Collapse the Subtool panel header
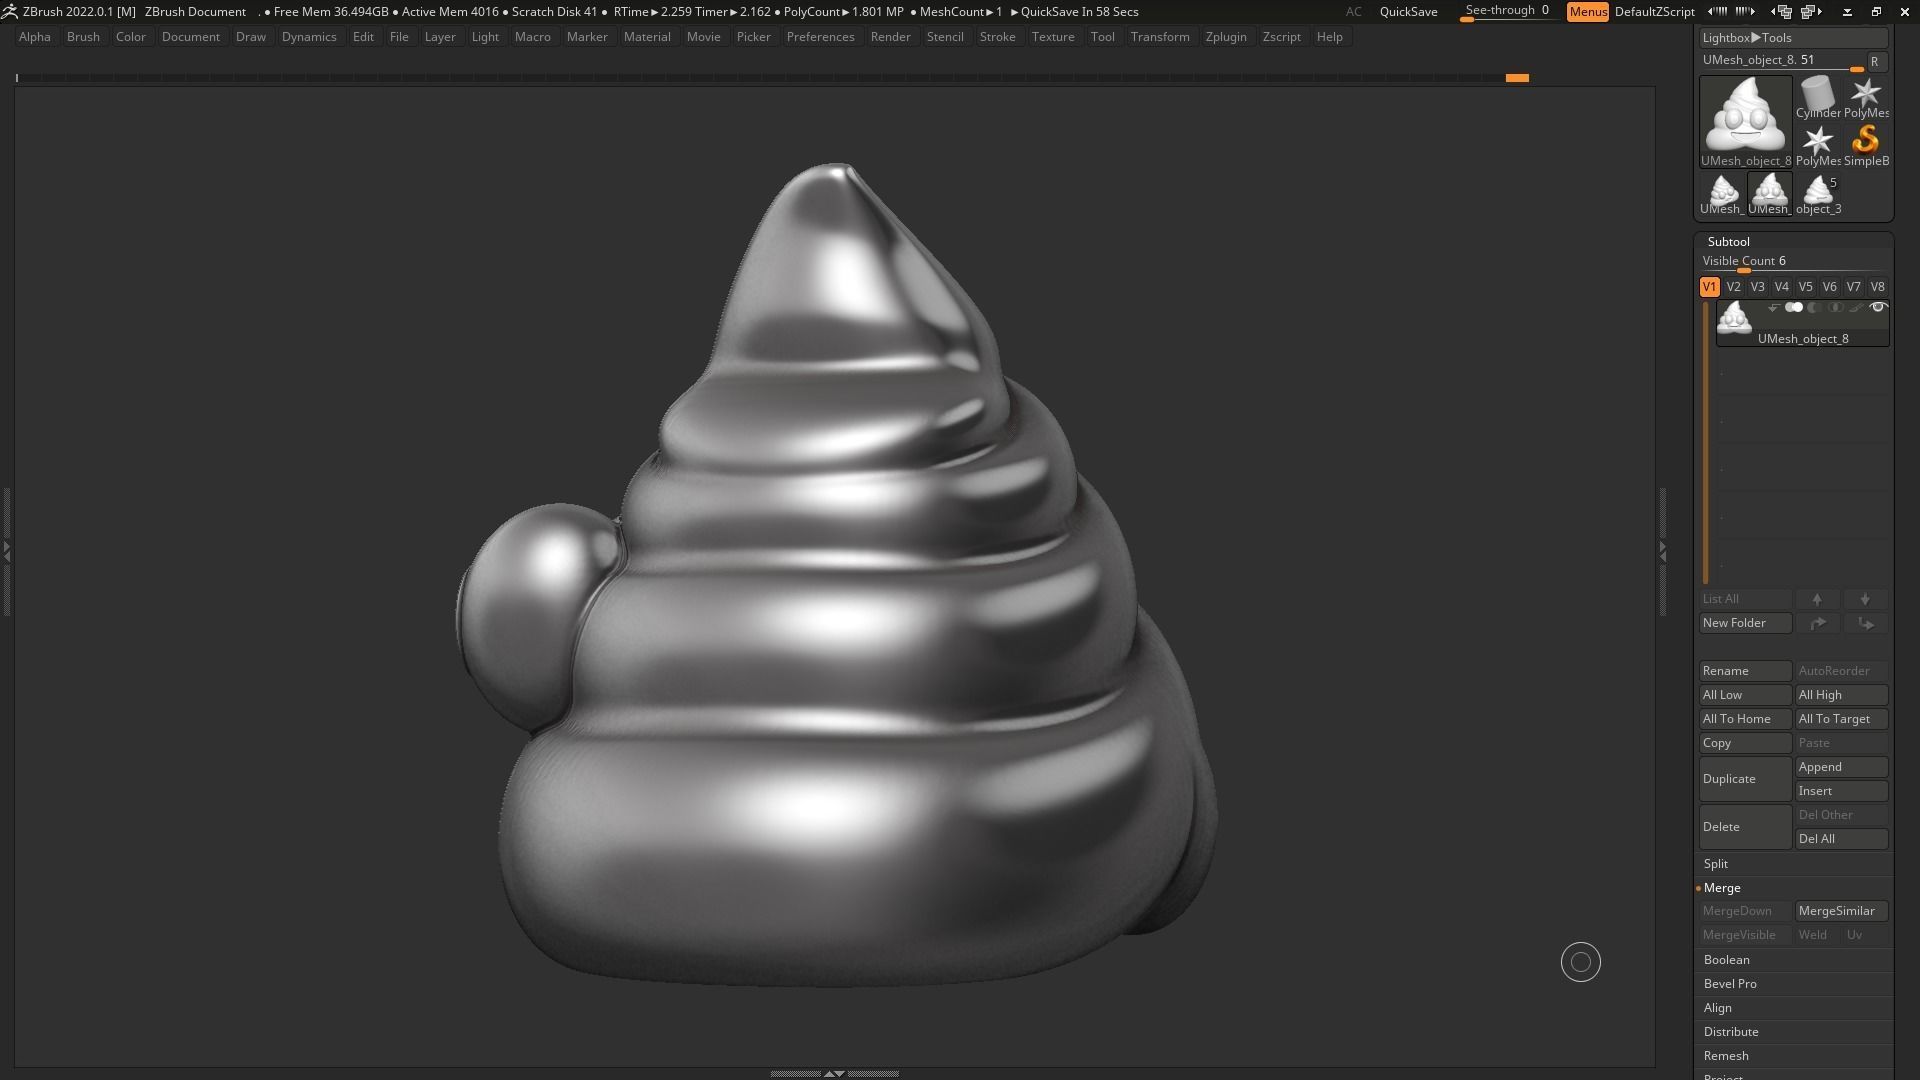The image size is (1920, 1080). click(1729, 242)
